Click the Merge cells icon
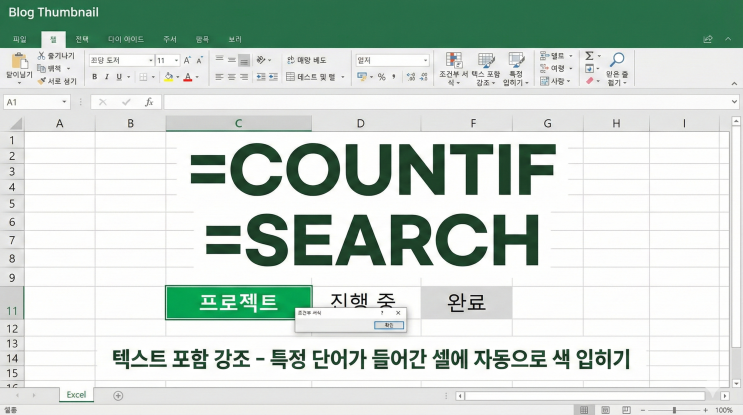The image size is (743, 415). 290,77
